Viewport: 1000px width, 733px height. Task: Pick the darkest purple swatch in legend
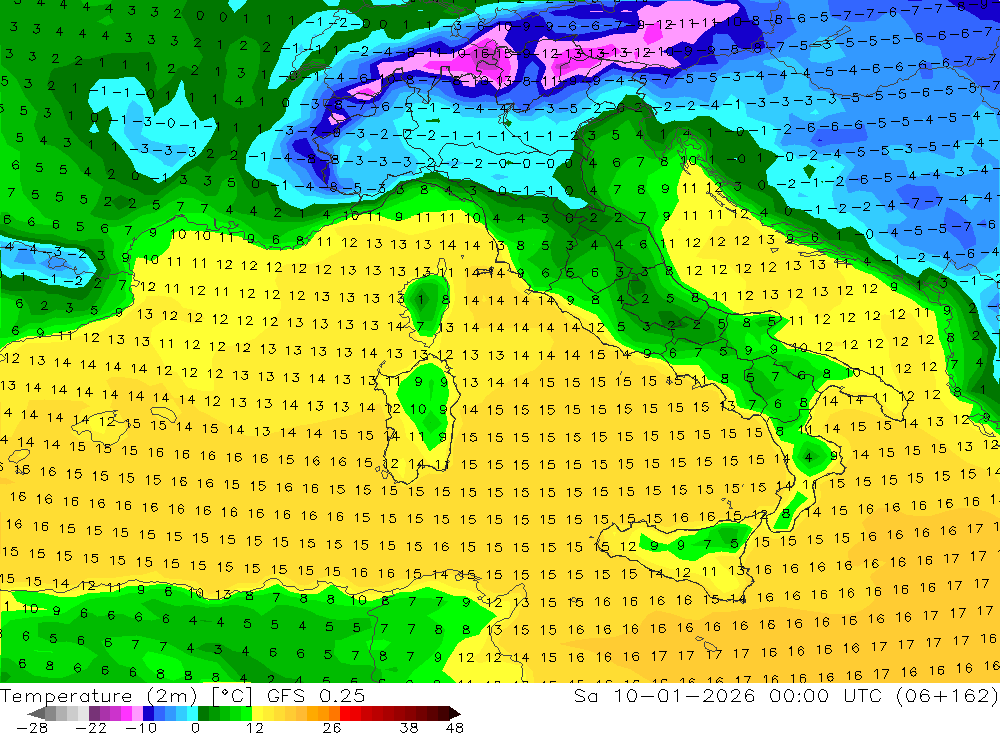pyautogui.click(x=94, y=713)
